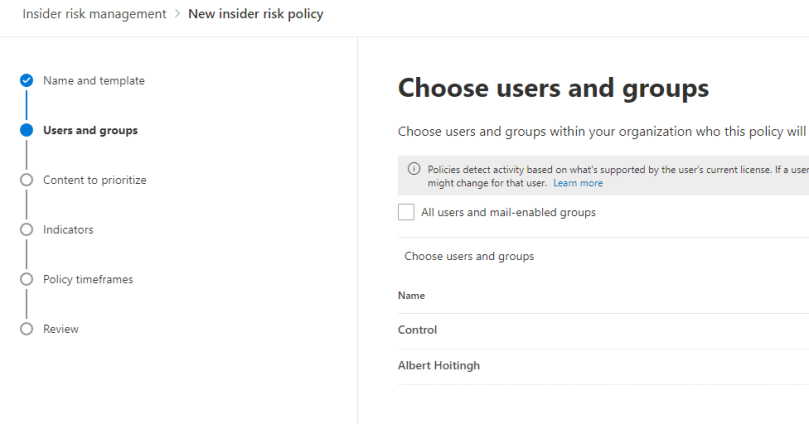Click the completed checkmark icon for Name and template
This screenshot has height=424, width=809.
(26, 81)
